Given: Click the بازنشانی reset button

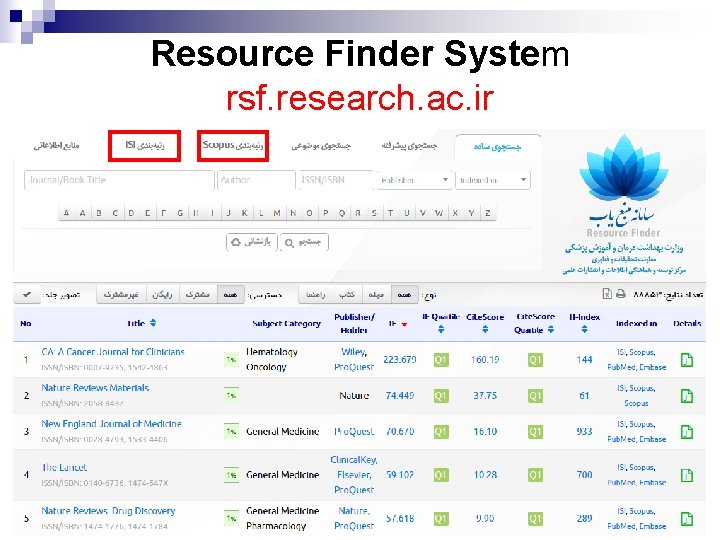Looking at the screenshot, I should pos(251,242).
